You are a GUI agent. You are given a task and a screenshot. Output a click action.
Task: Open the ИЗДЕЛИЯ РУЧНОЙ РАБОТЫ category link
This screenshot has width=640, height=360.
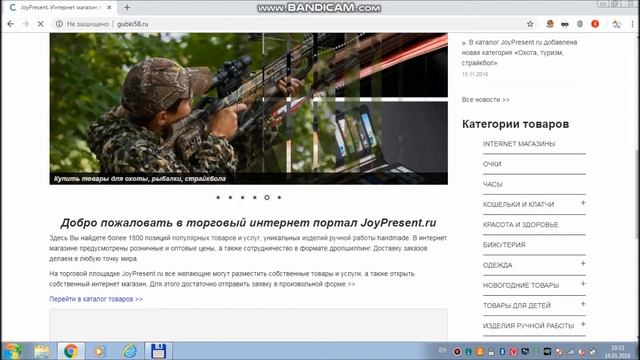coord(528,326)
